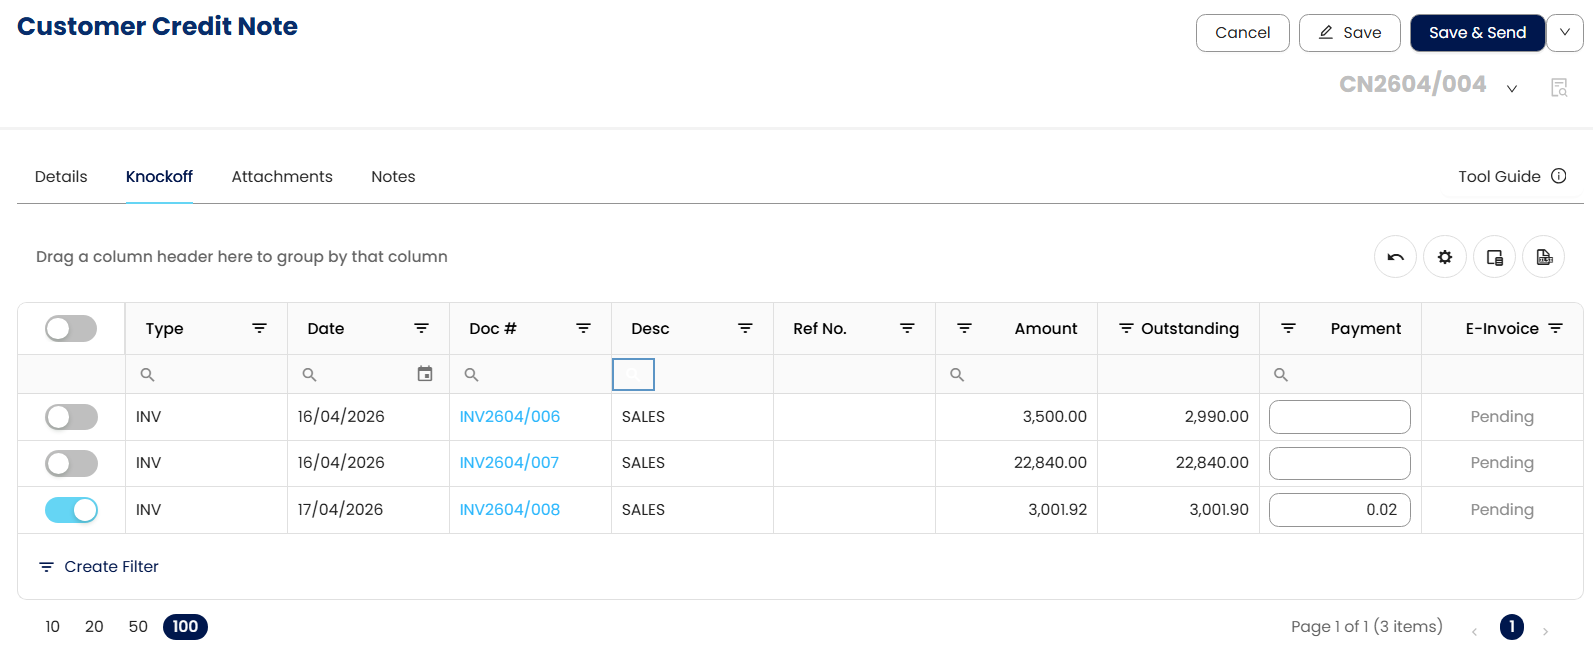Click the Payment field for INV2604/006
1593x657 pixels.
1339,417
